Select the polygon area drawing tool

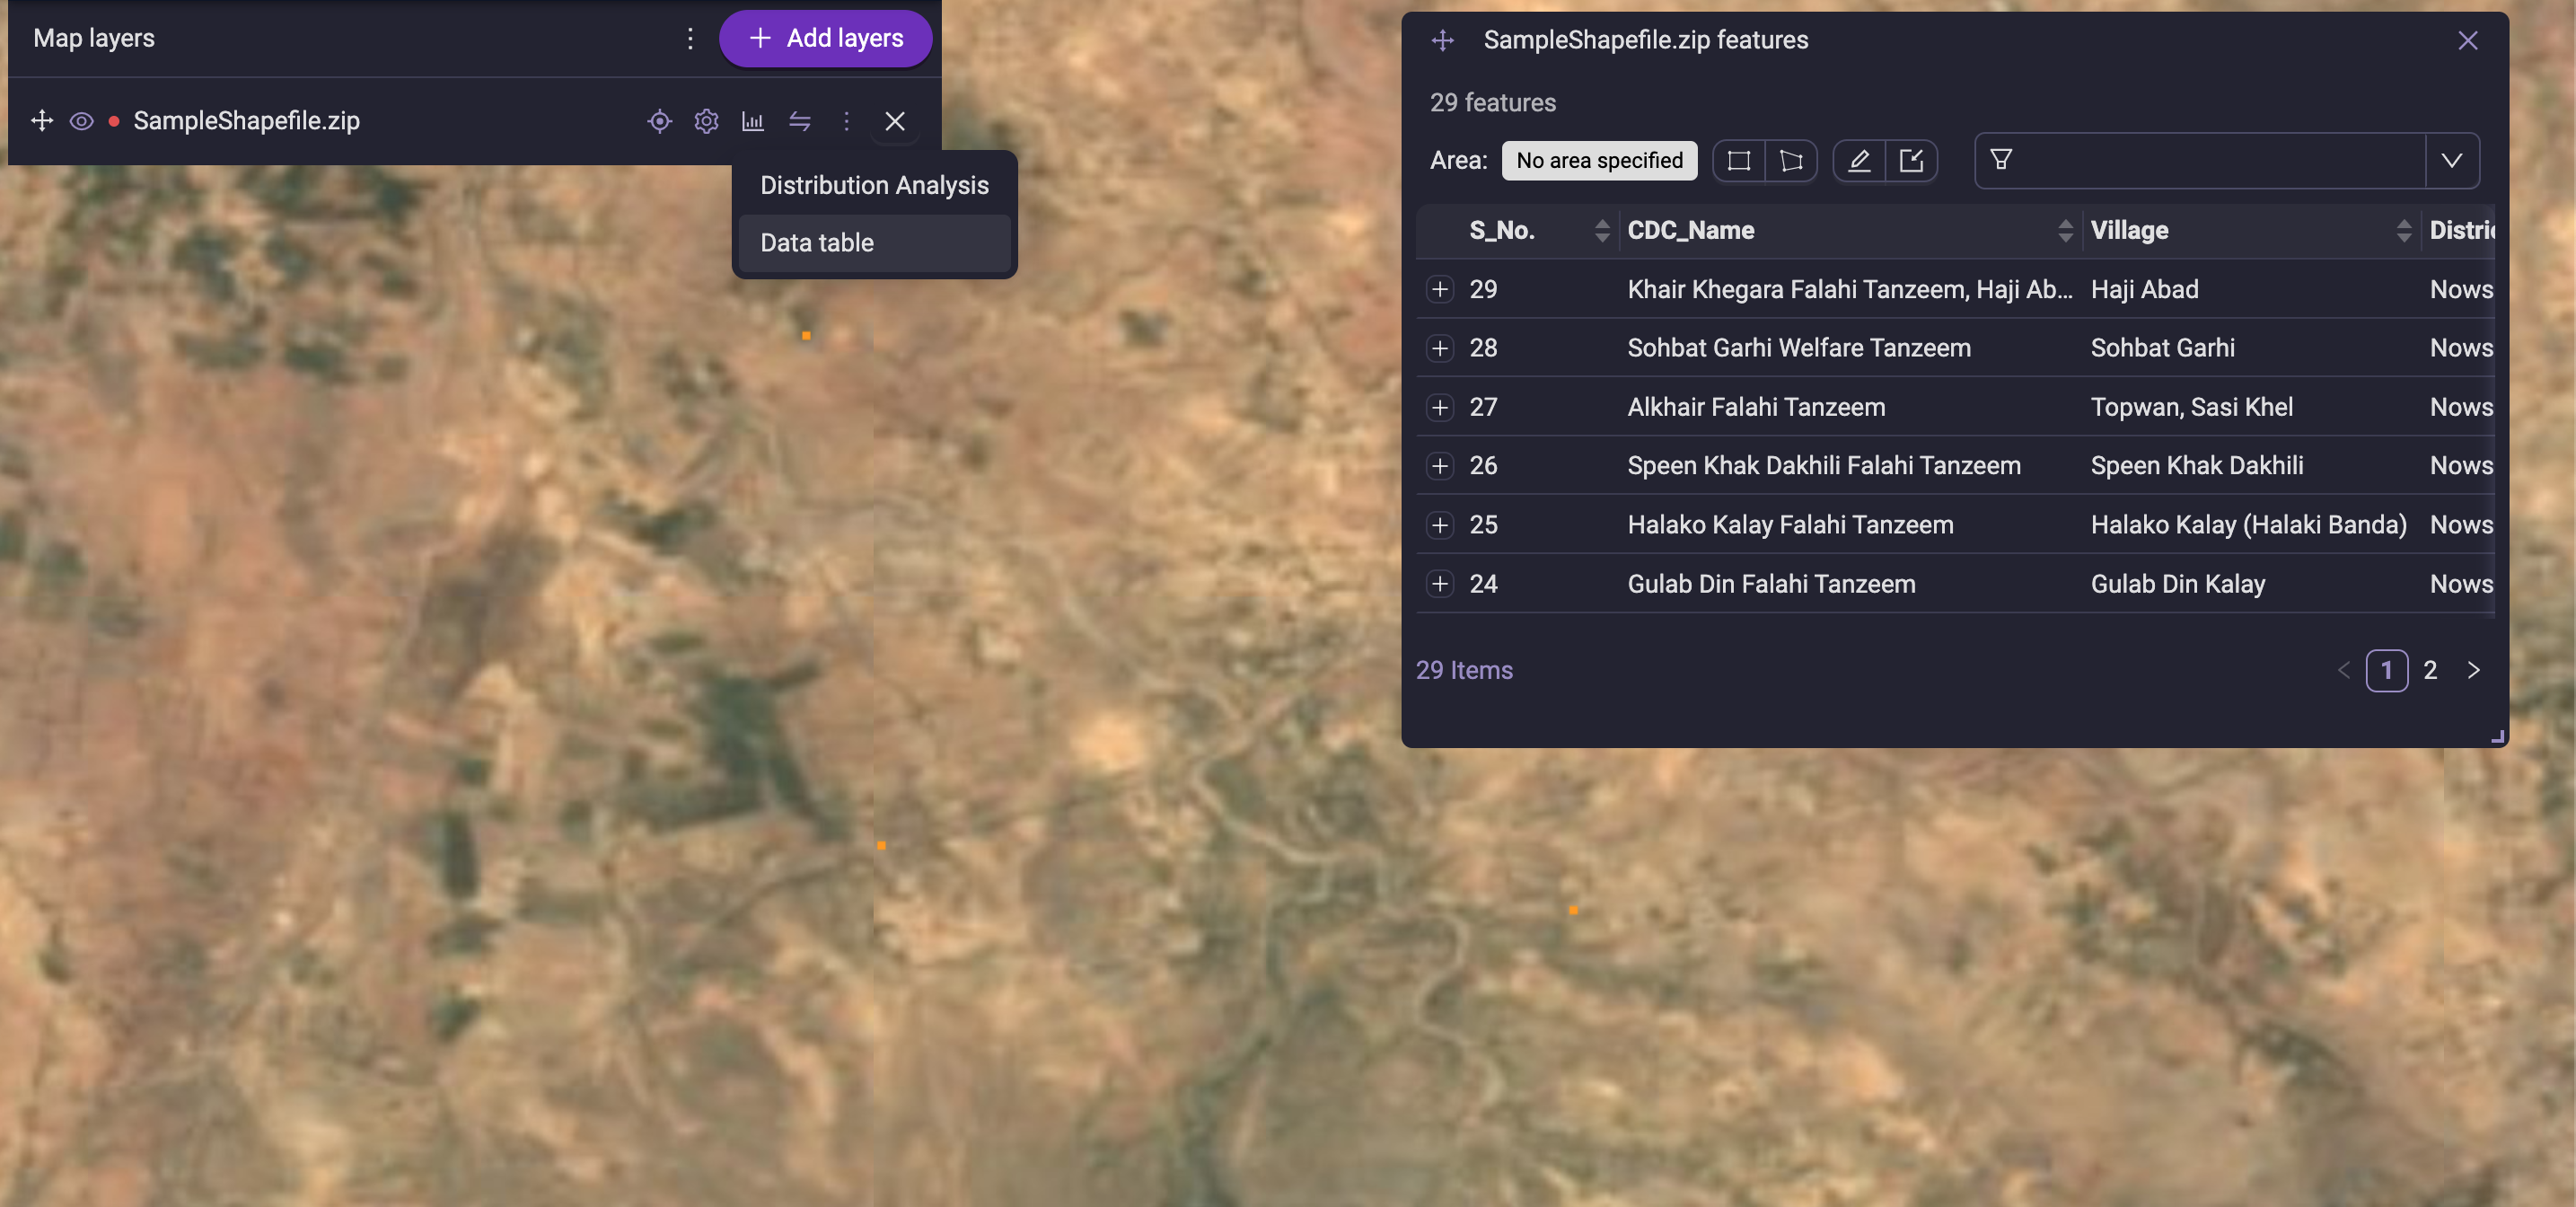point(1791,161)
